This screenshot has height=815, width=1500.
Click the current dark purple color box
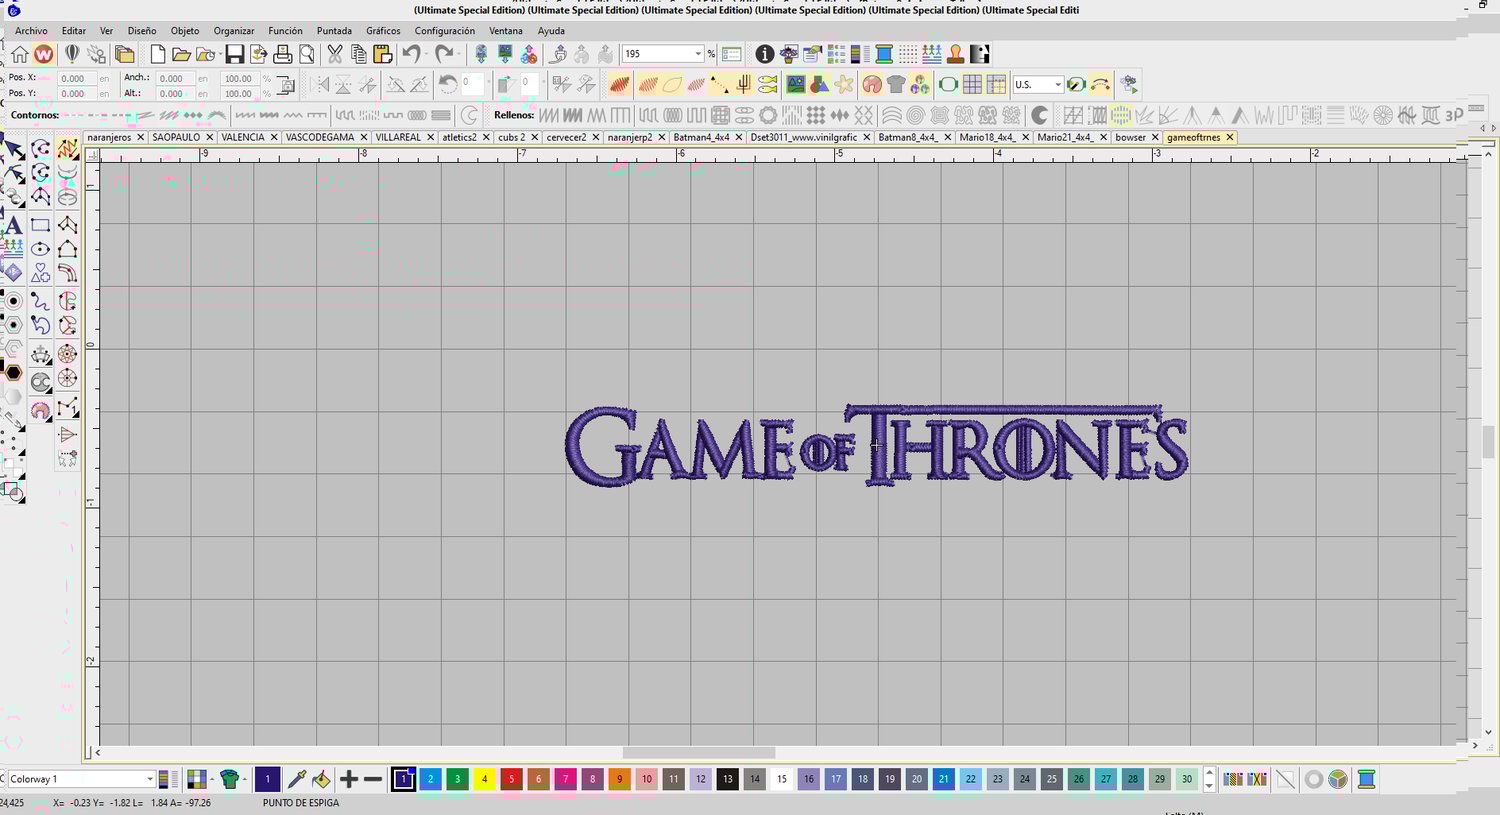click(x=267, y=779)
